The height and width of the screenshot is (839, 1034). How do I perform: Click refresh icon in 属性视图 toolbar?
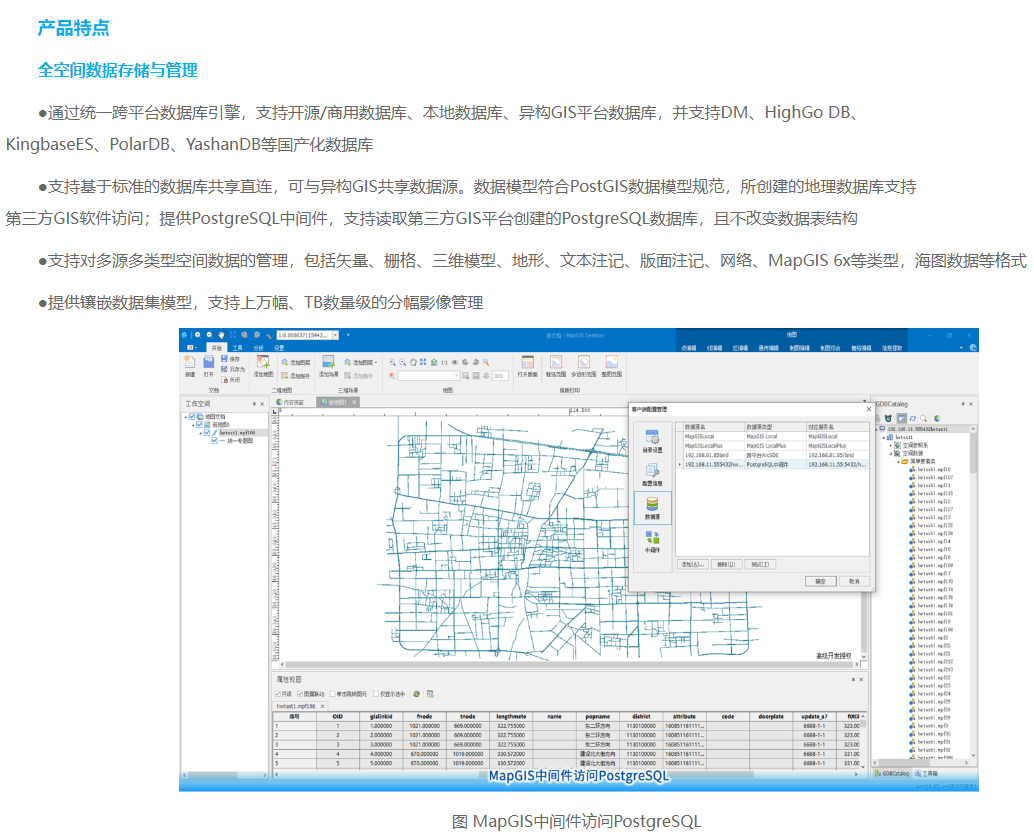click(x=416, y=694)
